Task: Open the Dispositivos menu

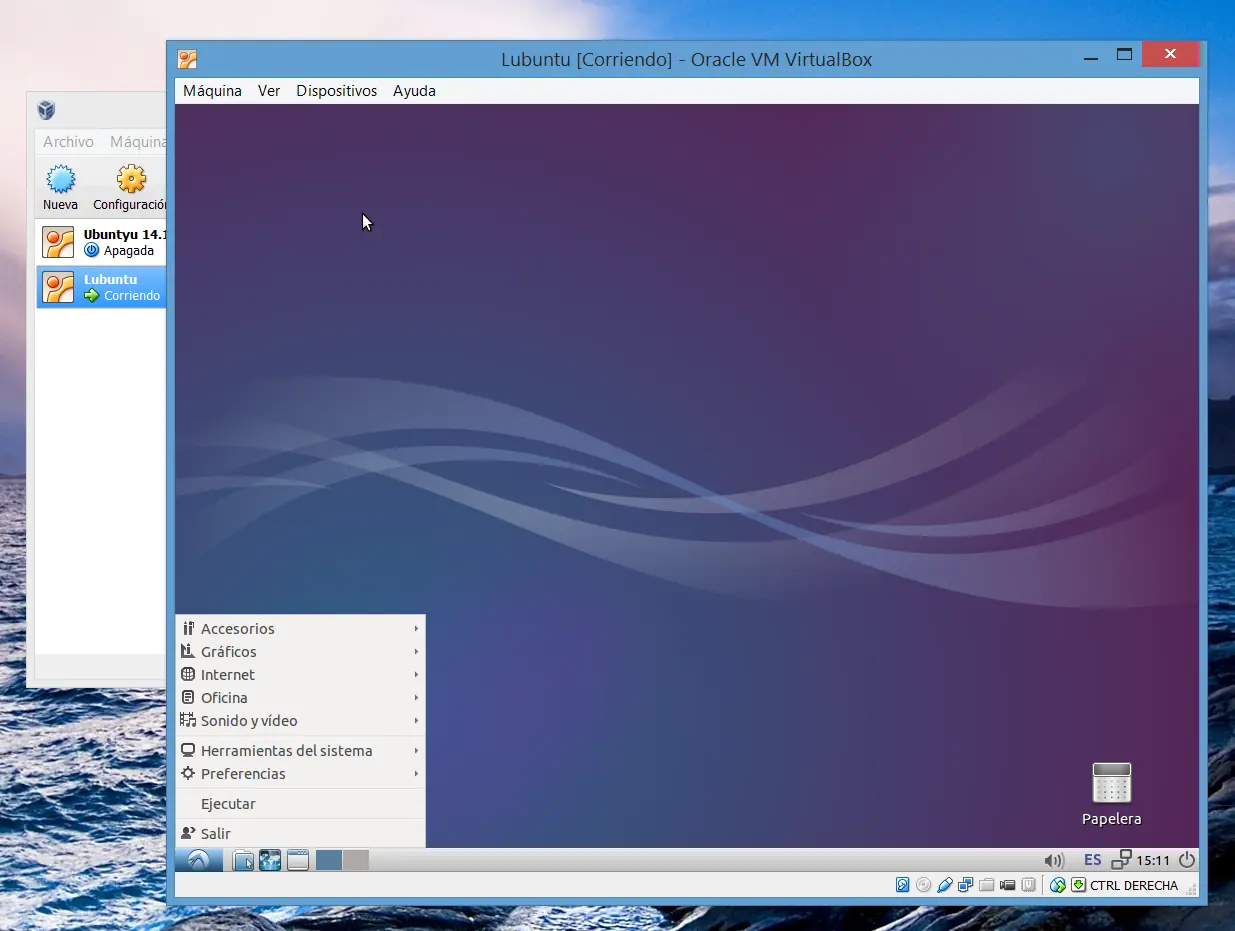Action: (336, 90)
